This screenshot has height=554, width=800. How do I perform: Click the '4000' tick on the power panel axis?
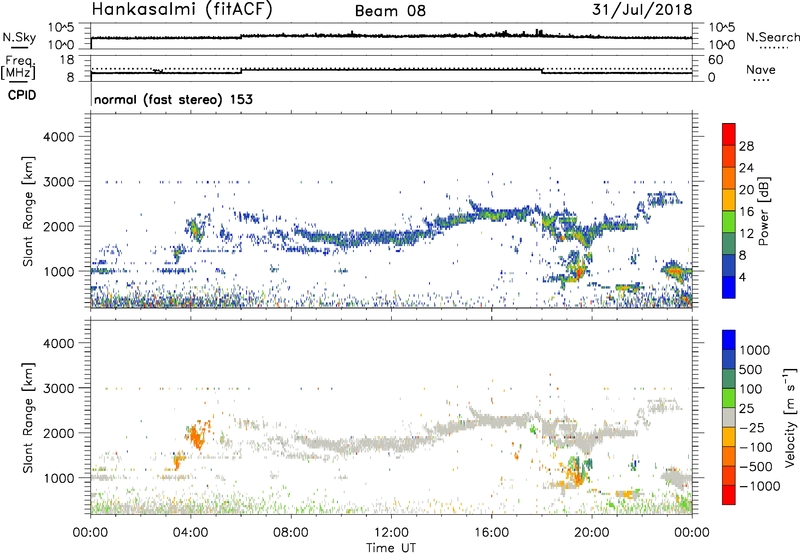[58, 137]
